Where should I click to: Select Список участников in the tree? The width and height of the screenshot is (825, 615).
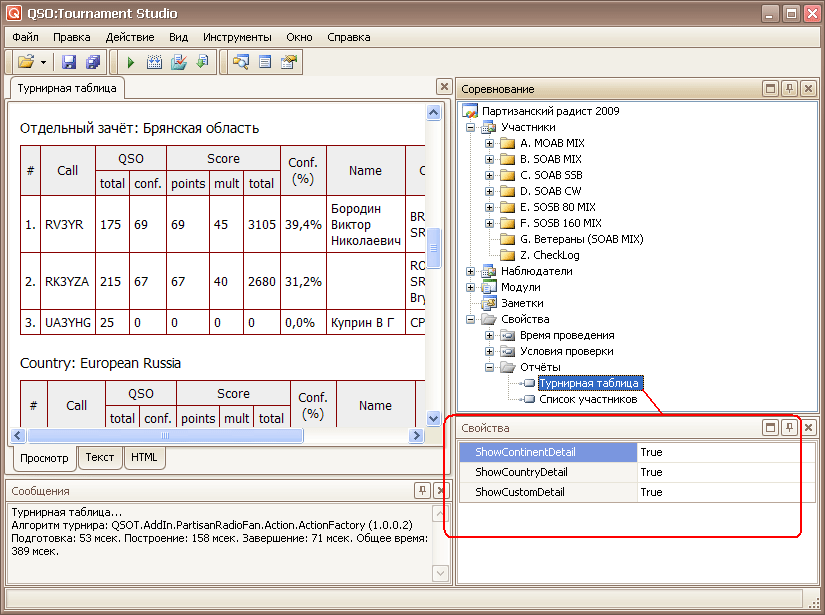pos(587,399)
